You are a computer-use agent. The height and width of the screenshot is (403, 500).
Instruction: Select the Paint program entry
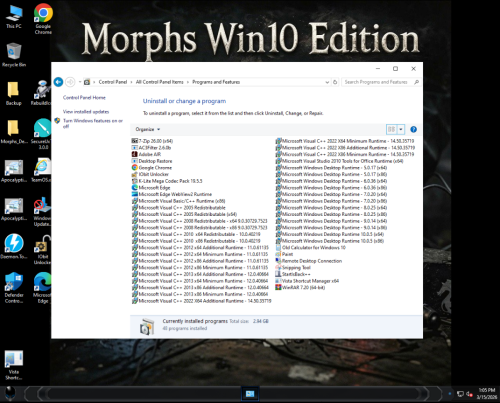coord(284,254)
